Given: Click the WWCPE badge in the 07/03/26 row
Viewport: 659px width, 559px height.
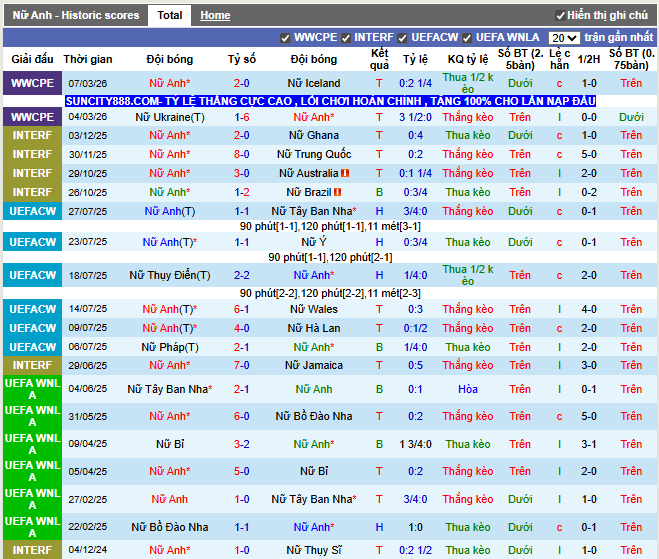Looking at the screenshot, I should 32,83.
